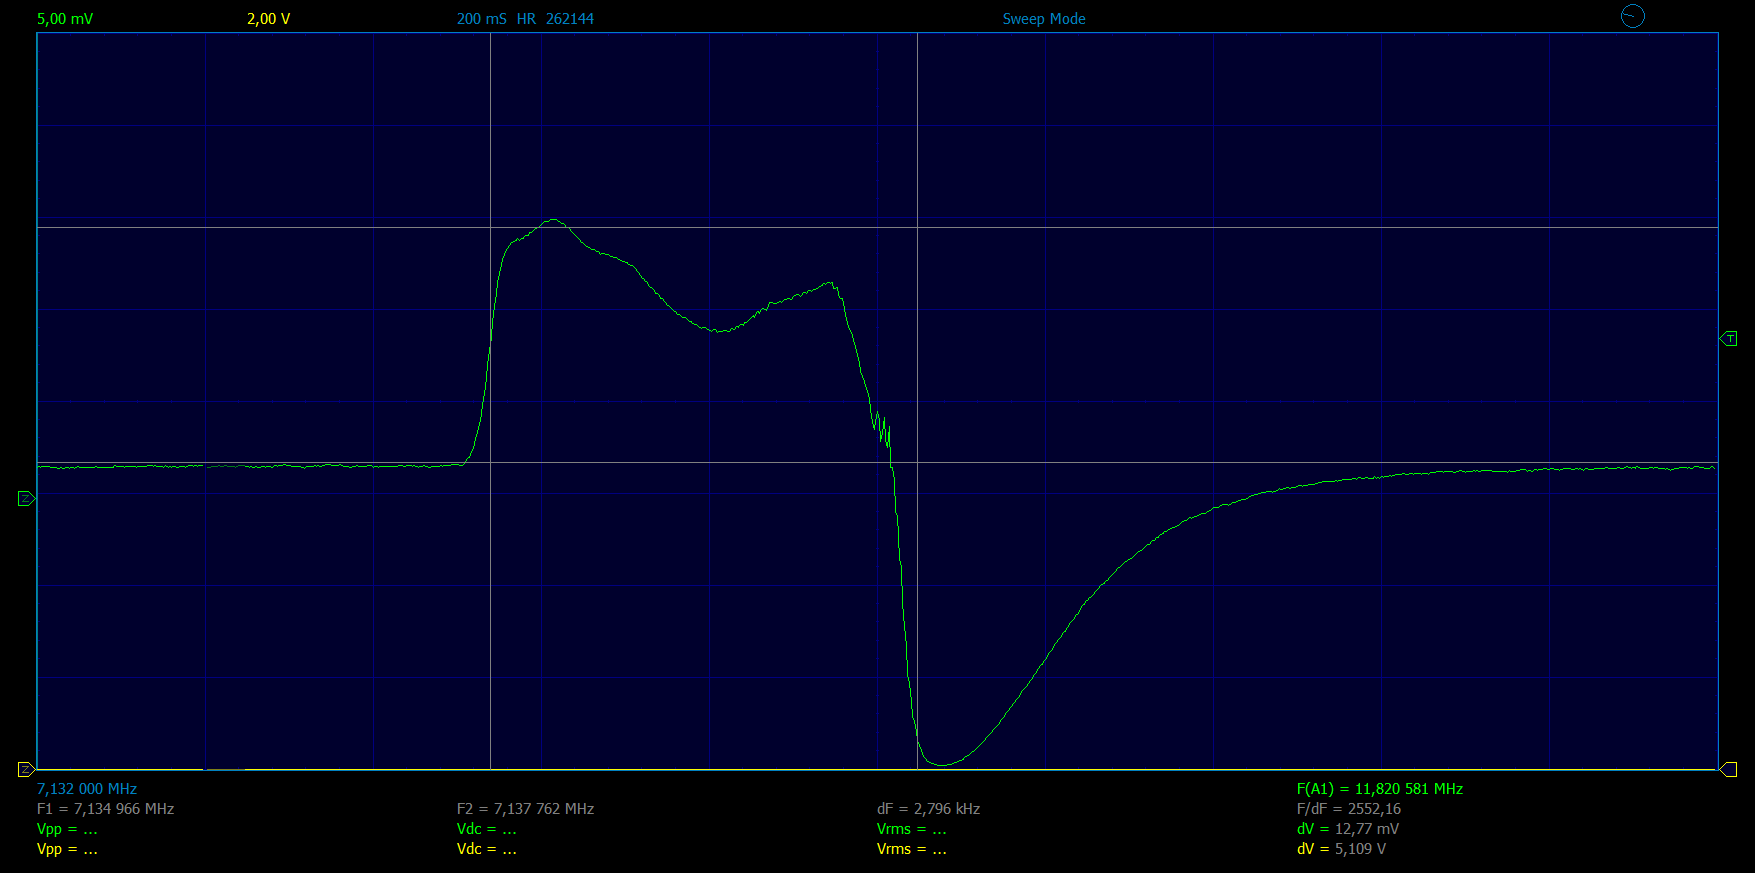Screen dimensions: 1755x873
Task: Click the trigger level T marker
Action: 1728,339
